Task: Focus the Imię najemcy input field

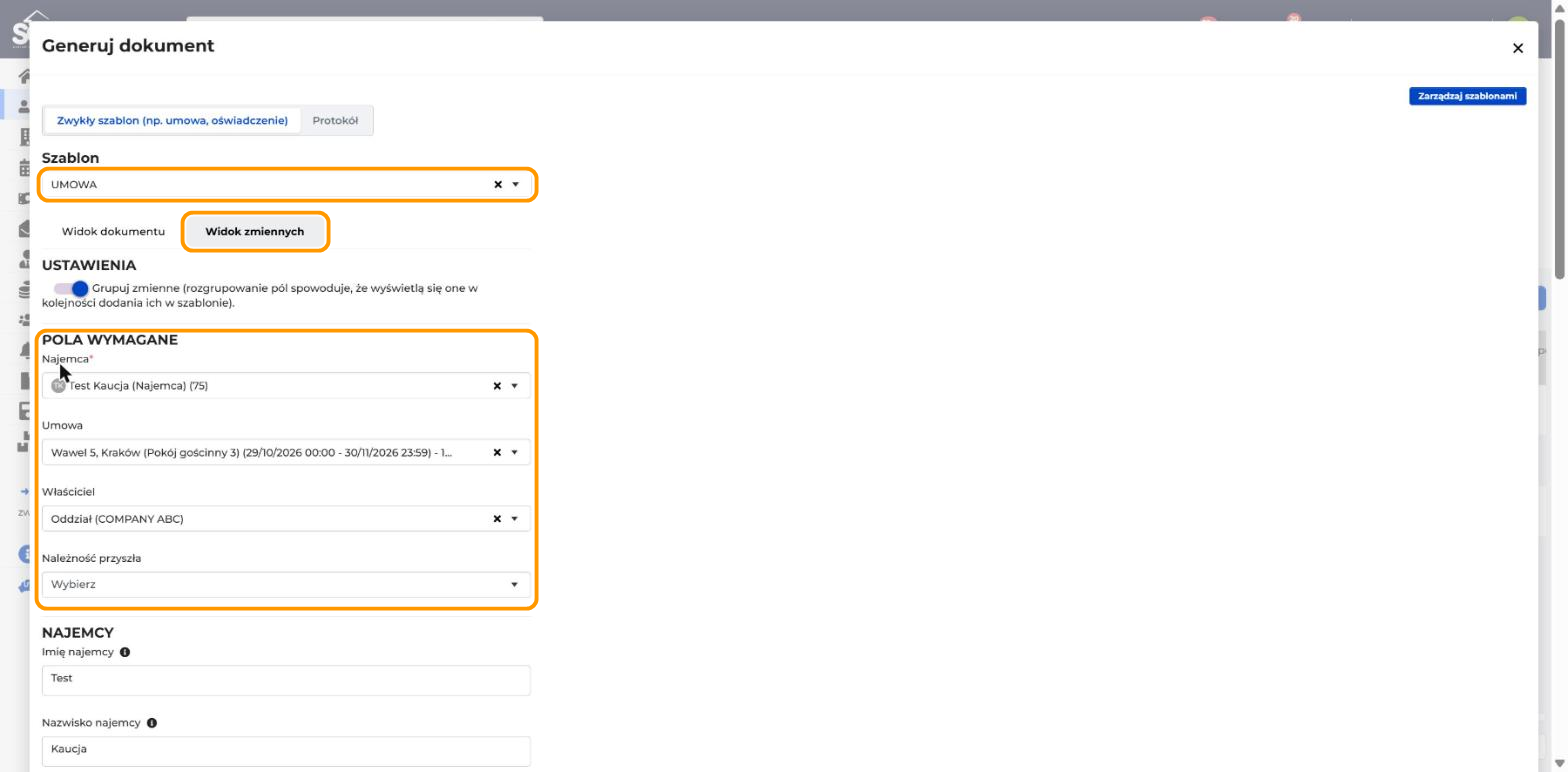Action: click(x=286, y=679)
